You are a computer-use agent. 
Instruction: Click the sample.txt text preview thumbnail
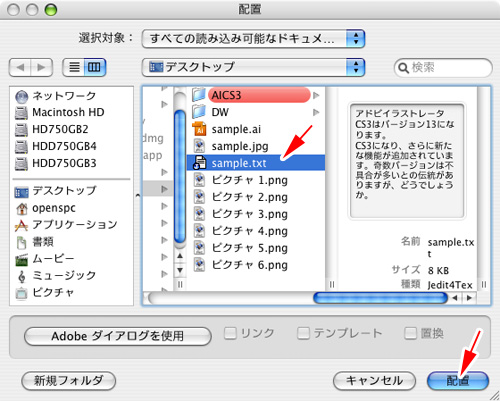click(406, 161)
